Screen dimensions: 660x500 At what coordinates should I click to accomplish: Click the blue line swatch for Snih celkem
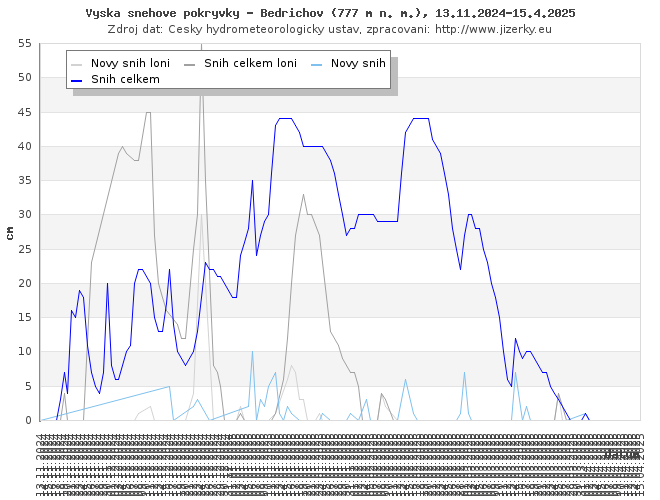(x=78, y=78)
